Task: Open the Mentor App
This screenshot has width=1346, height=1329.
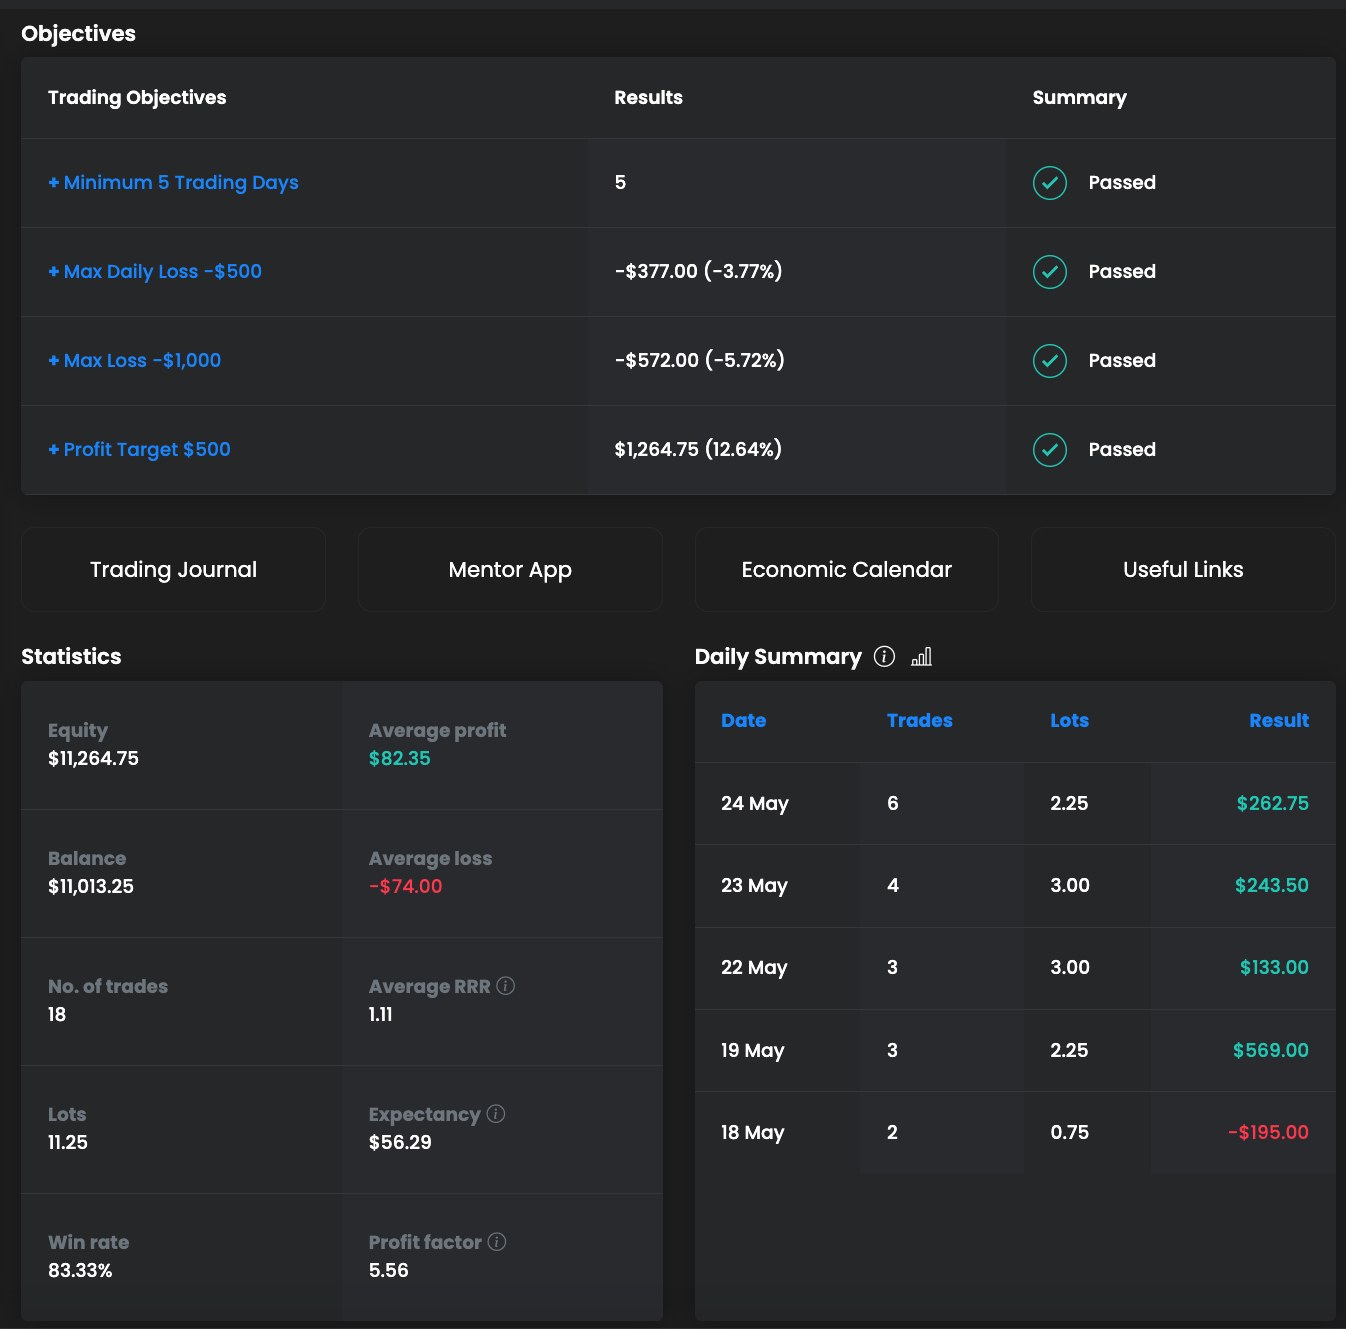Action: 510,570
